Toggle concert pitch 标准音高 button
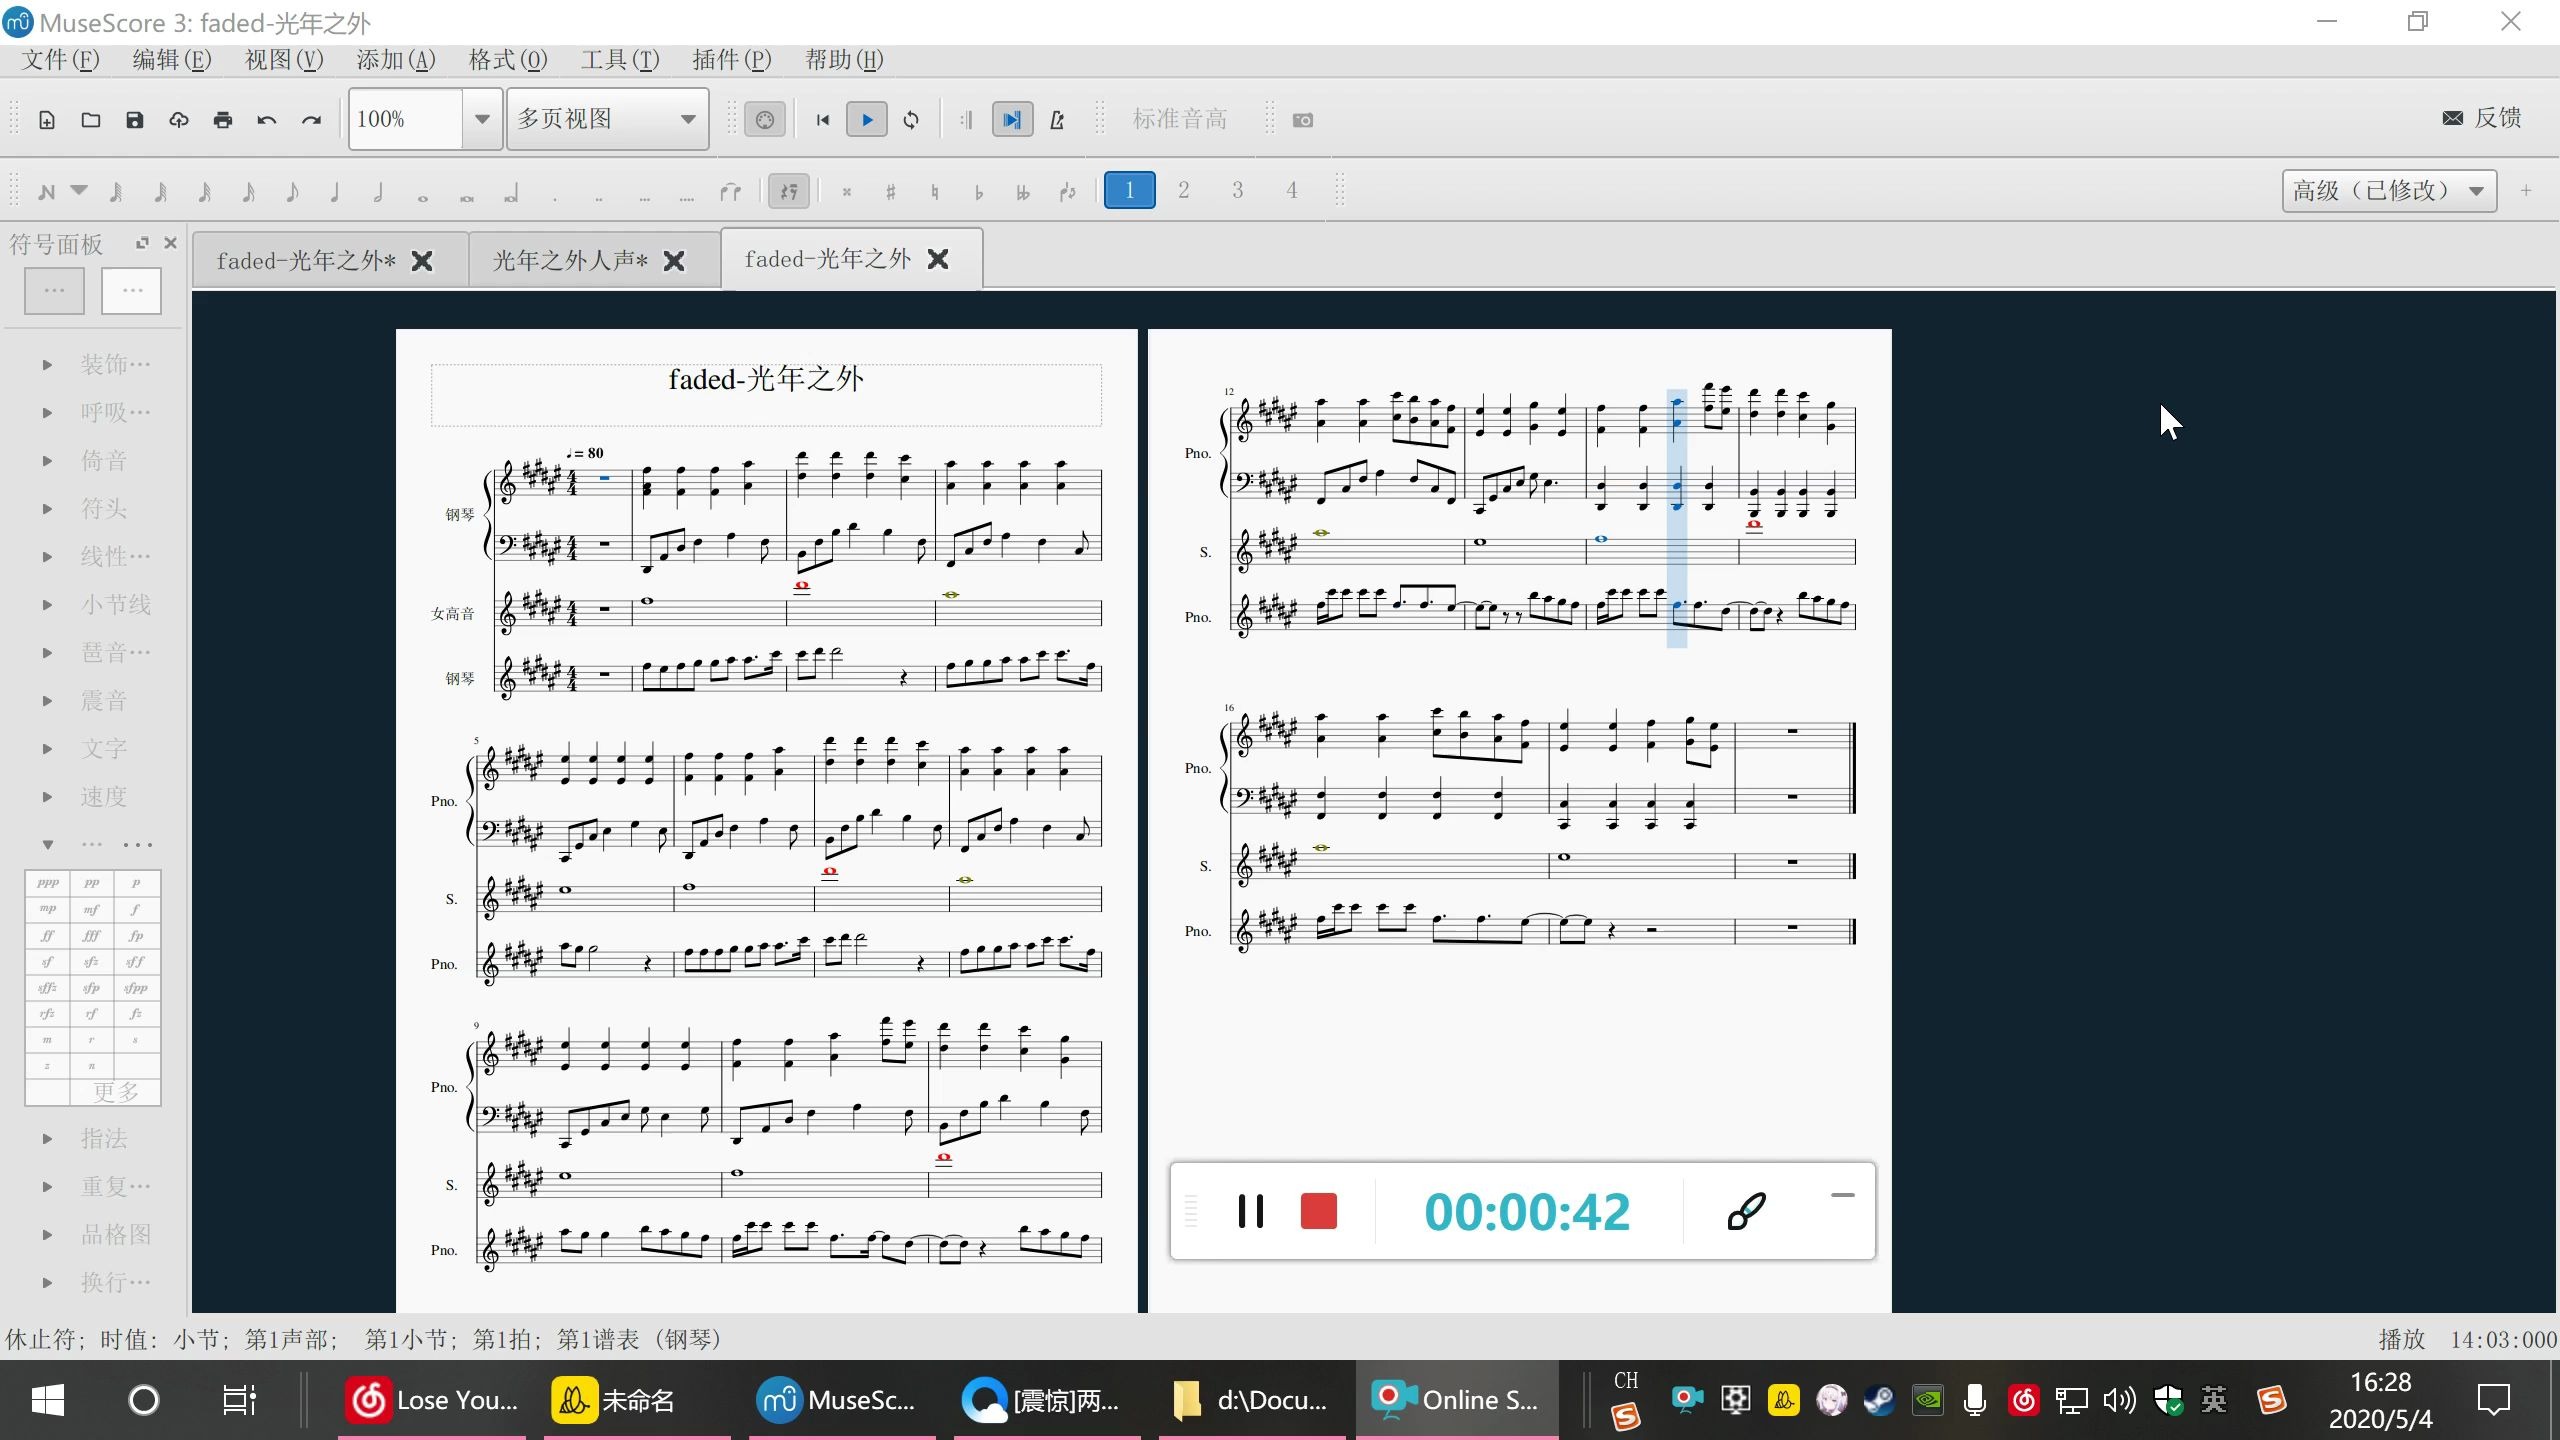The width and height of the screenshot is (2560, 1440). click(x=1179, y=120)
